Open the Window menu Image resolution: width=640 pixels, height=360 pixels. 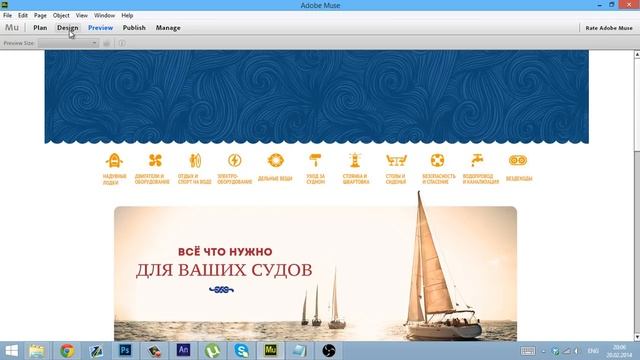point(104,15)
